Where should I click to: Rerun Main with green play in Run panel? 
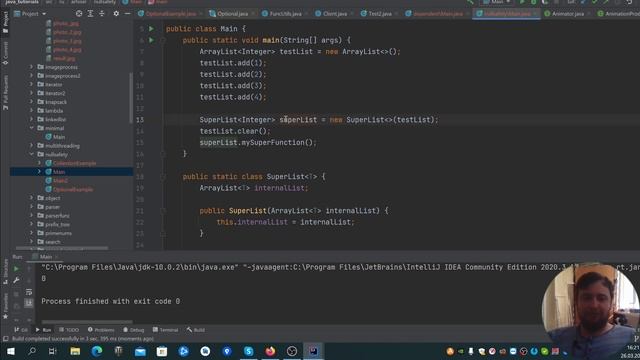(x=16, y=269)
